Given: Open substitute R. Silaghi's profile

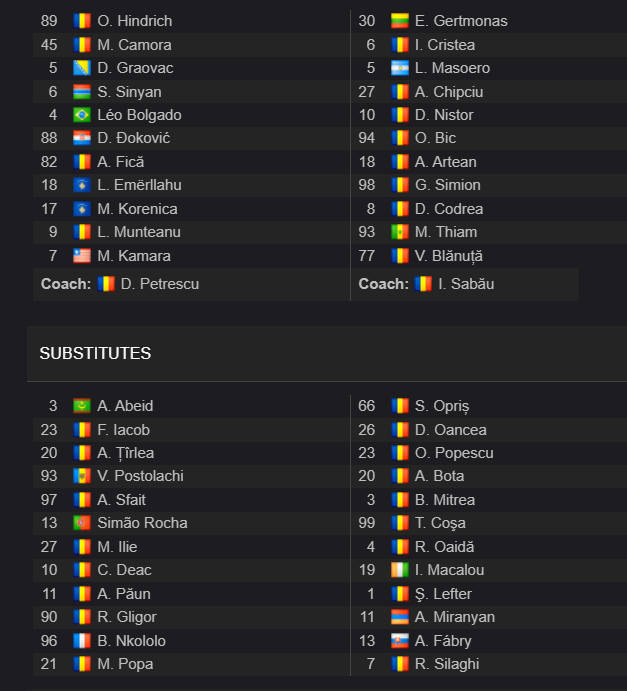Looking at the screenshot, I should pyautogui.click(x=447, y=664).
